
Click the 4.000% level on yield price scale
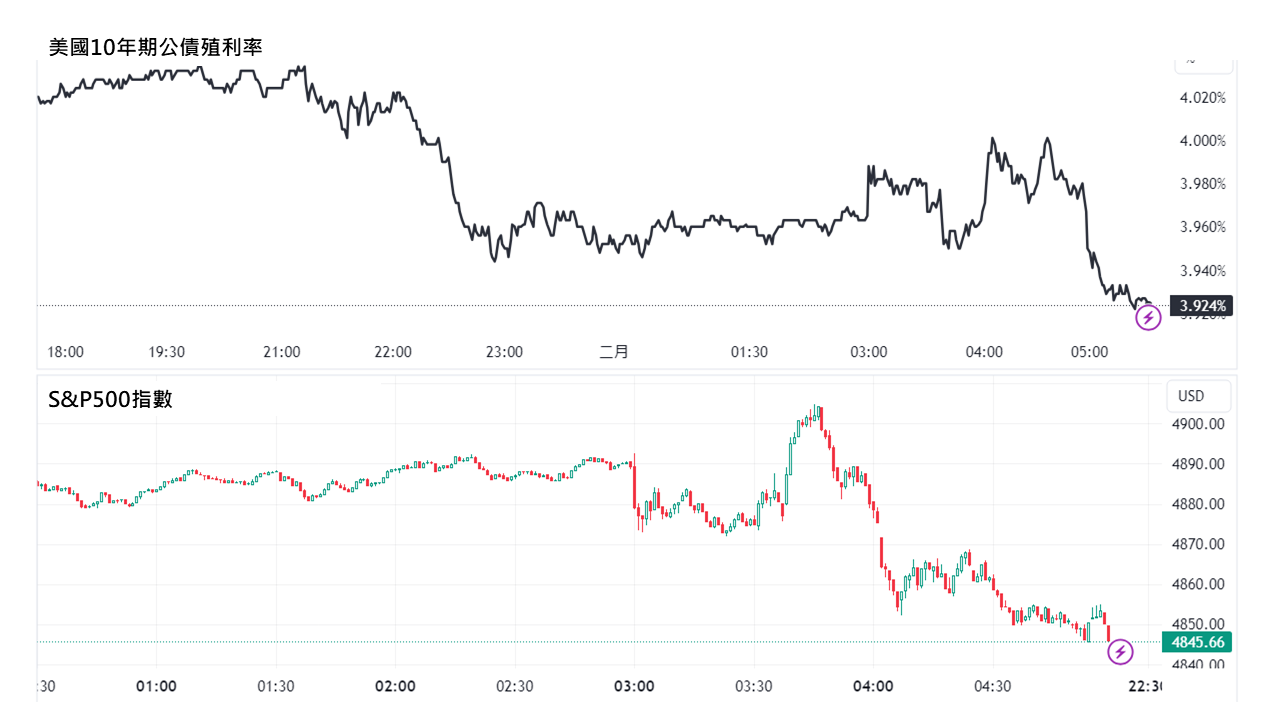click(1203, 141)
